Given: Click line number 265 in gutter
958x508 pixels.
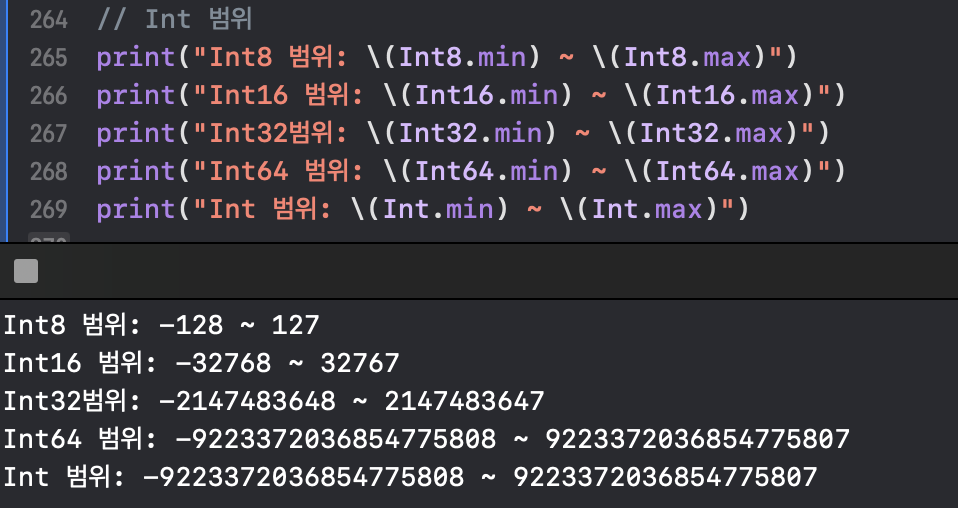Looking at the screenshot, I should 48,57.
